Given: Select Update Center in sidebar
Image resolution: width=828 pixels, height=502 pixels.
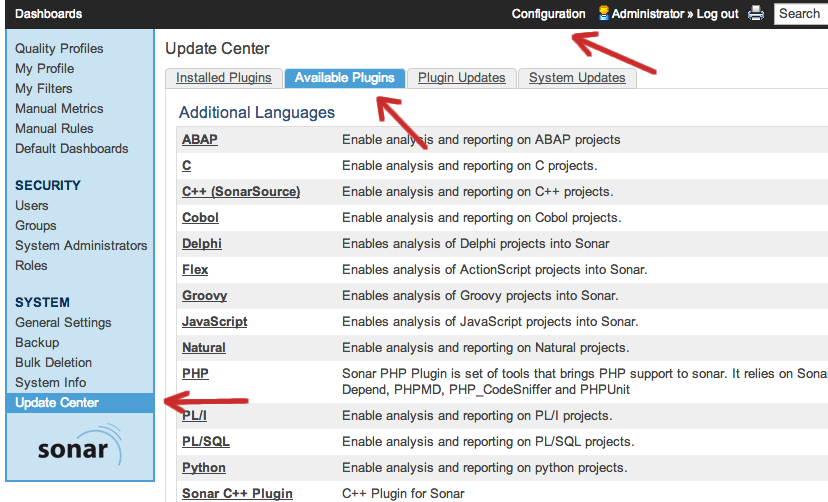Looking at the screenshot, I should pos(80,403).
